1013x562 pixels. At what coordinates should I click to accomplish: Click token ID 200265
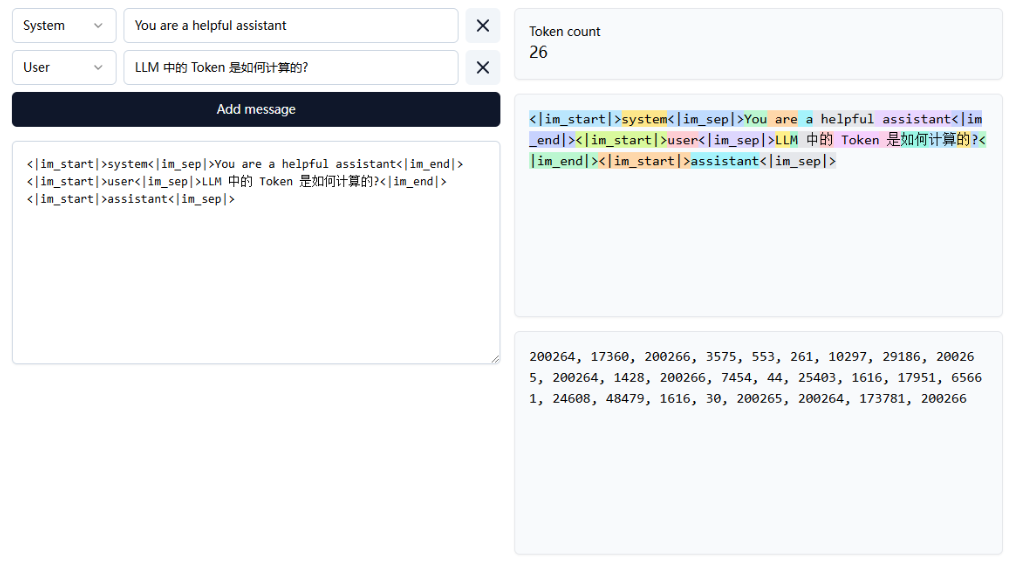(x=759, y=399)
